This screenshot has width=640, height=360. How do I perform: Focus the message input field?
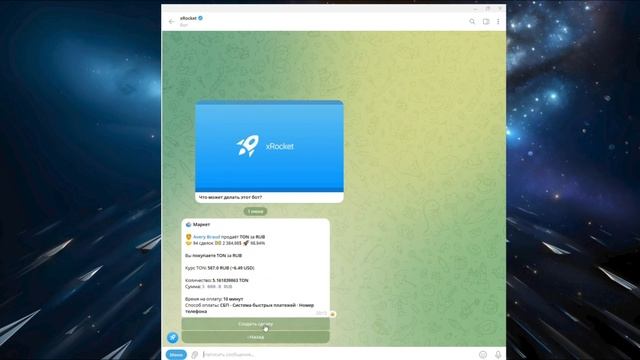(339, 355)
